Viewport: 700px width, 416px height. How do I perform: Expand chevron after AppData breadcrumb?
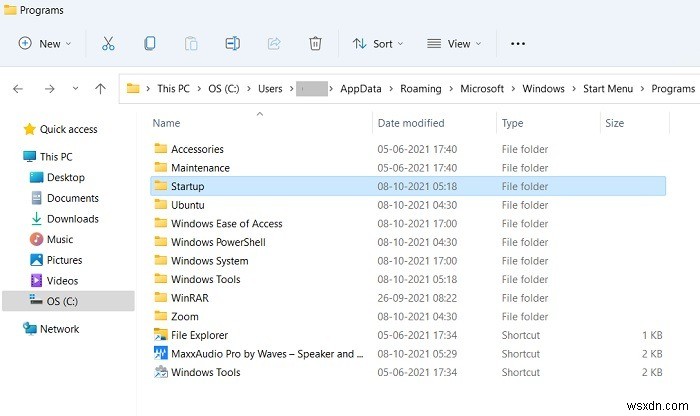[391, 89]
